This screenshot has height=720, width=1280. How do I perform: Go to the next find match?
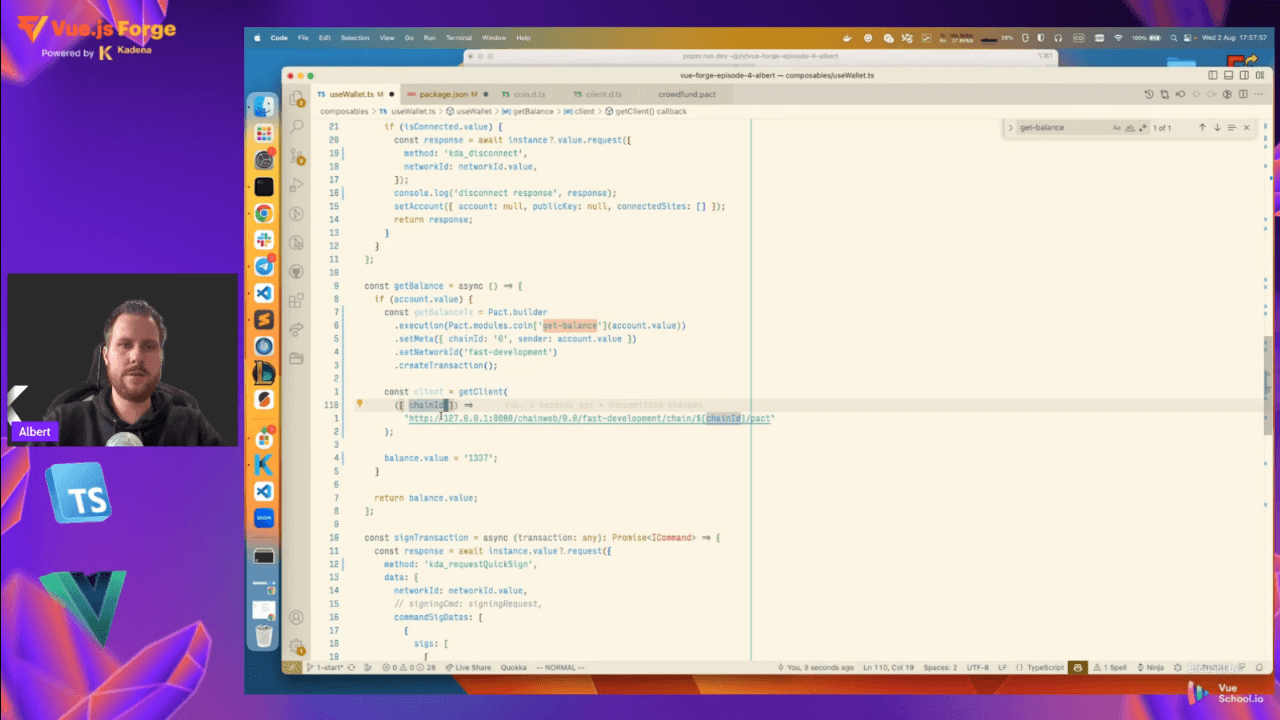tap(1217, 128)
